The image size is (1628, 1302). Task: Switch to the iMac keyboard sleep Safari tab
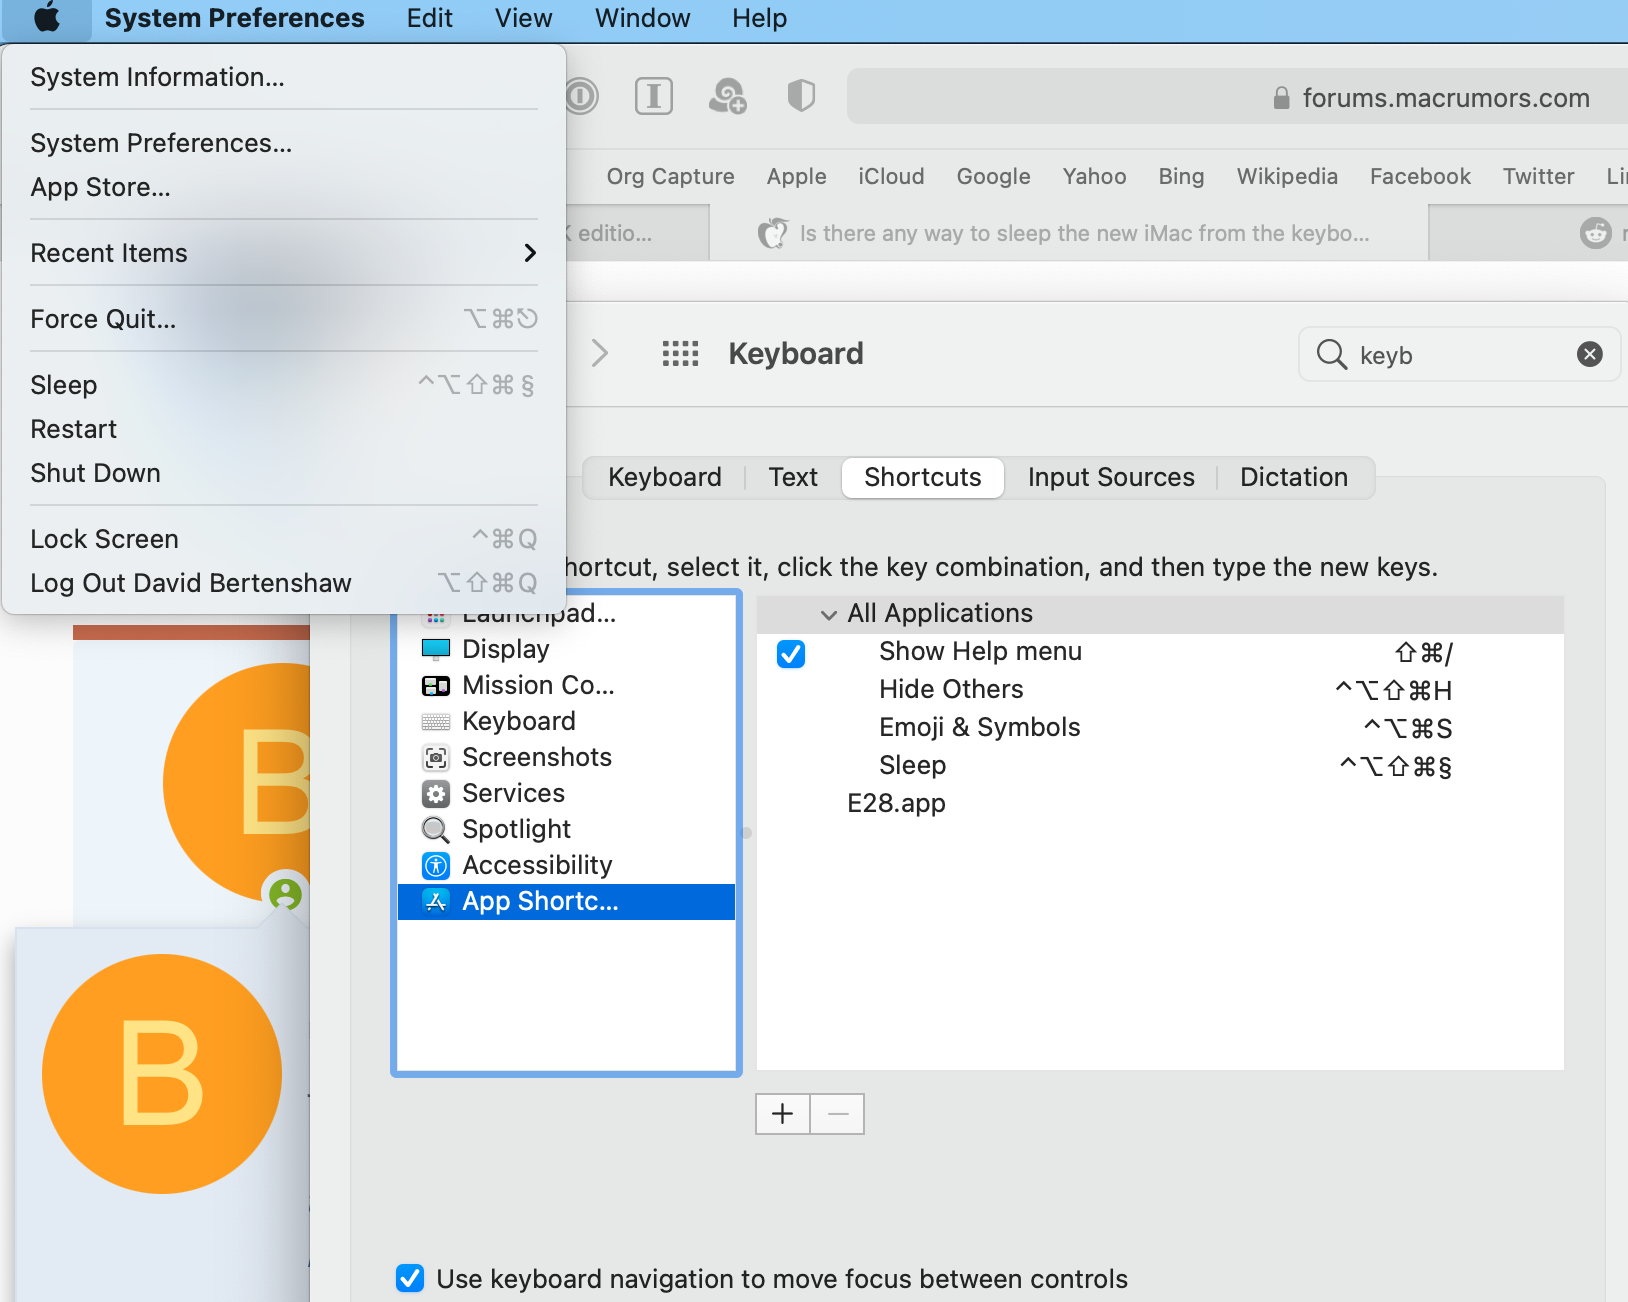(1069, 233)
